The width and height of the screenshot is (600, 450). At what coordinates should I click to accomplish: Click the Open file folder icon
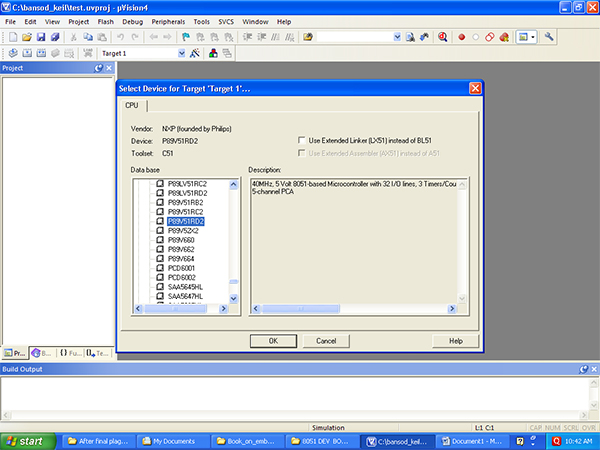click(x=27, y=37)
